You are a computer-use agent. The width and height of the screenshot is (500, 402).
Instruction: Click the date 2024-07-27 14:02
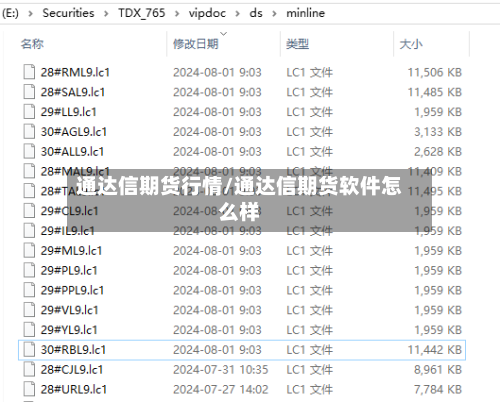point(221,389)
